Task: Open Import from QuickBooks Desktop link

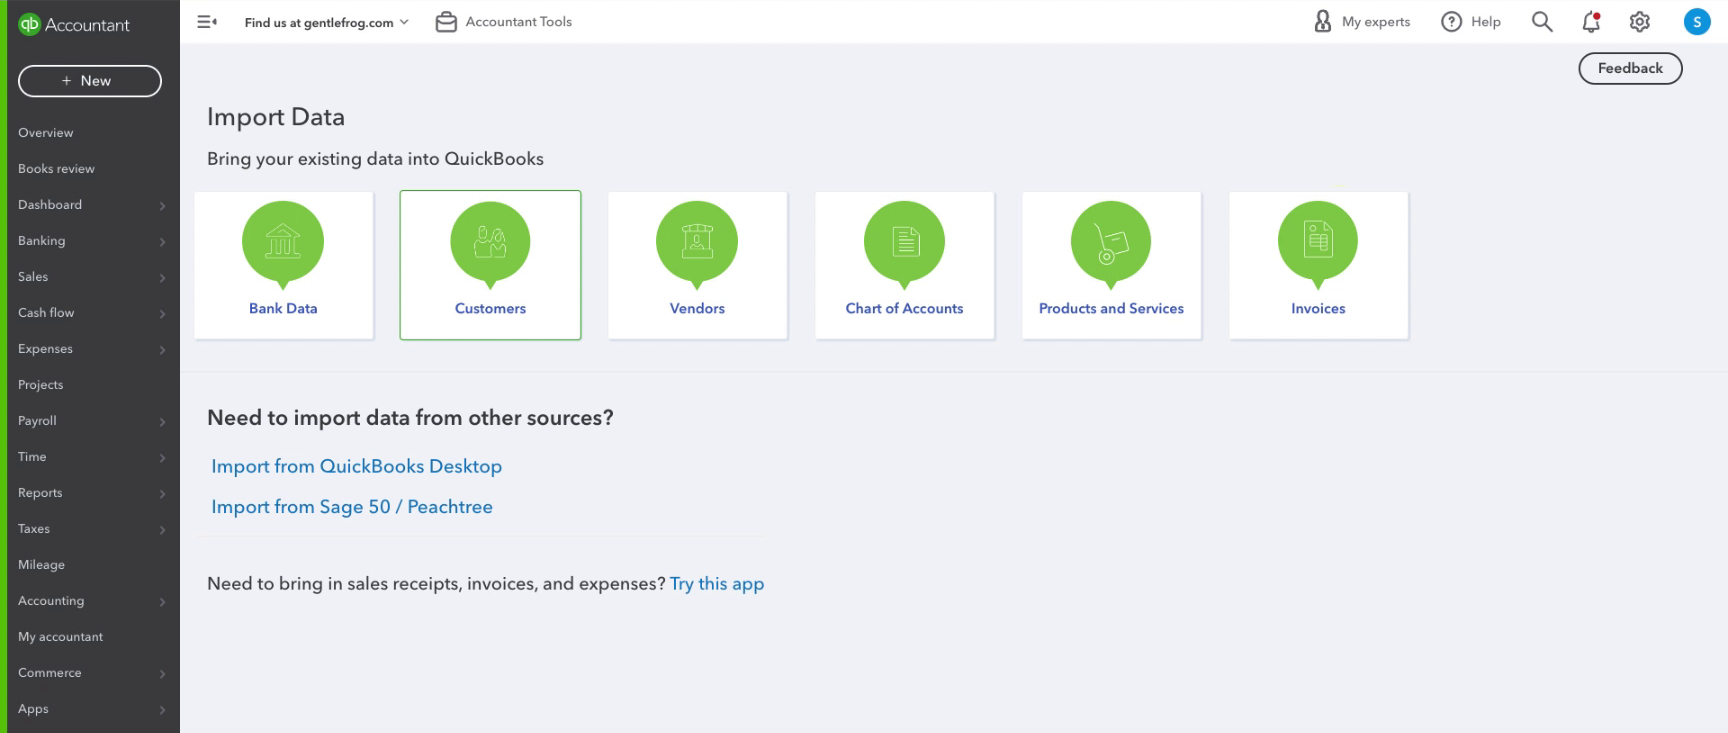Action: point(356,466)
